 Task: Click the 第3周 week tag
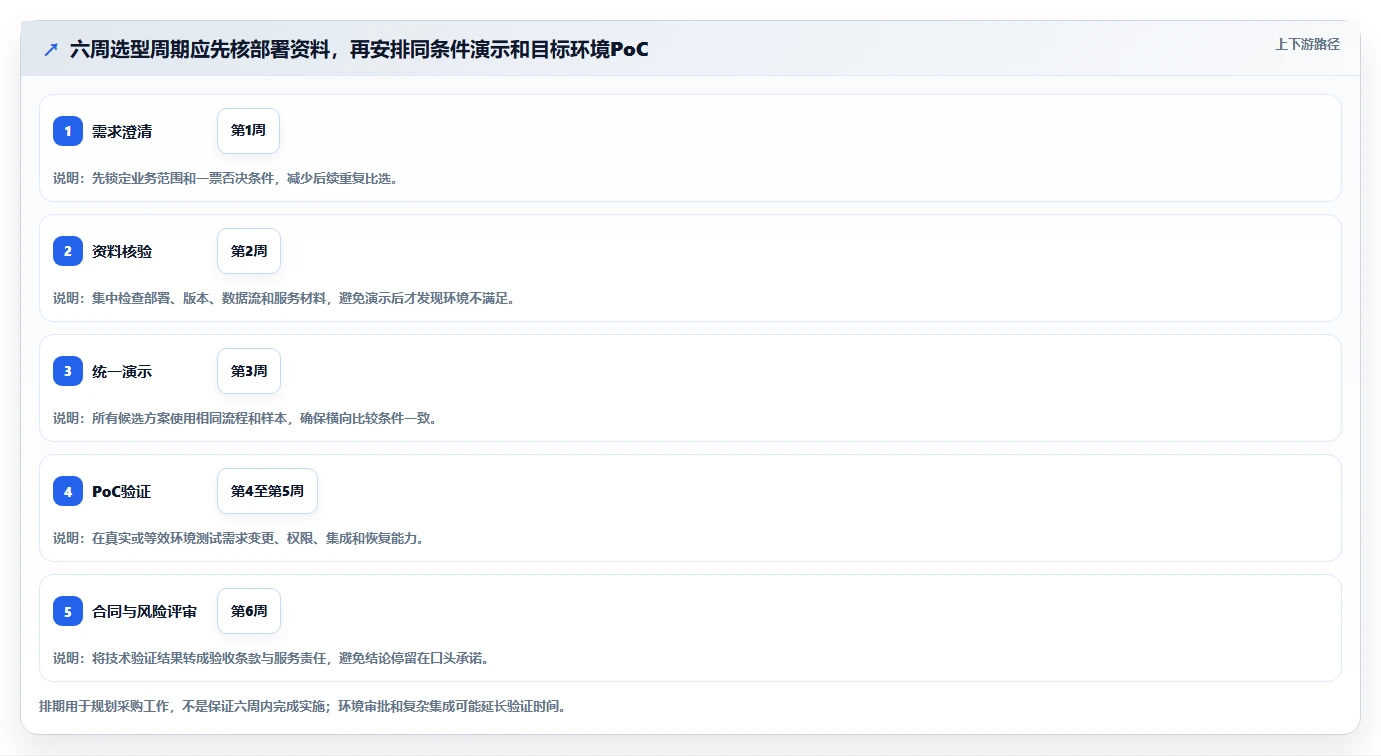click(x=249, y=371)
